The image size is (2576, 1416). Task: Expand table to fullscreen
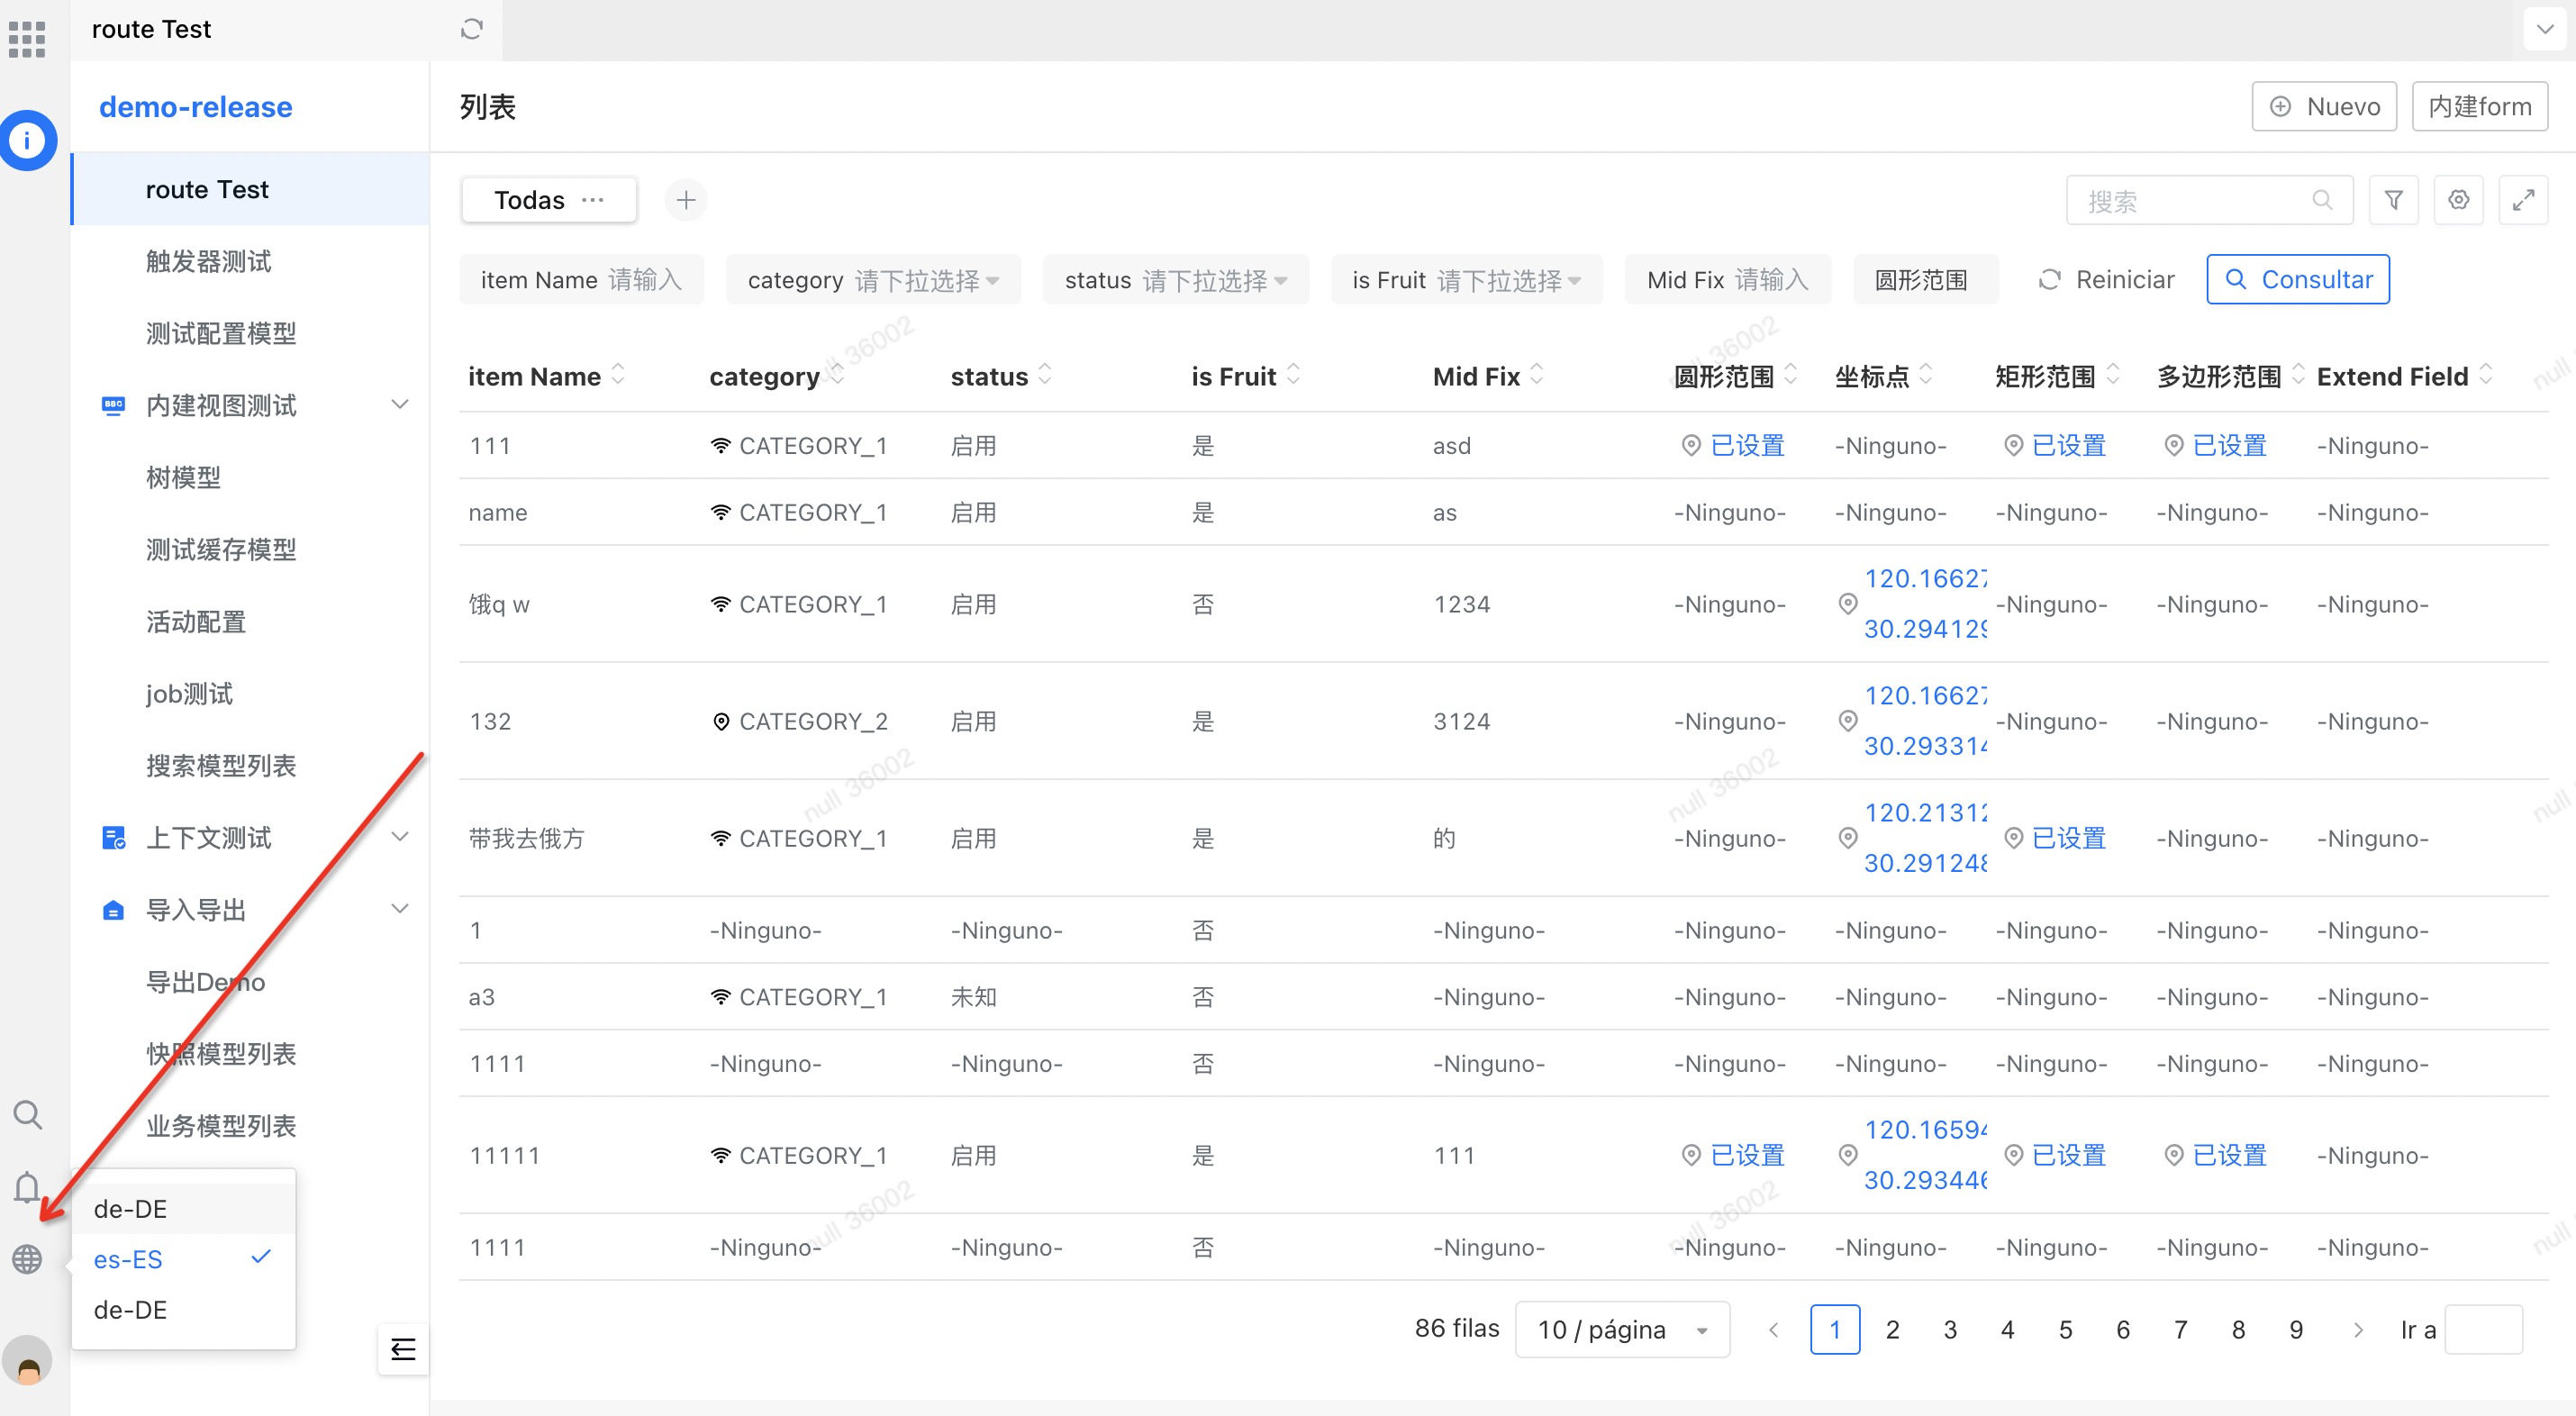pos(2523,200)
